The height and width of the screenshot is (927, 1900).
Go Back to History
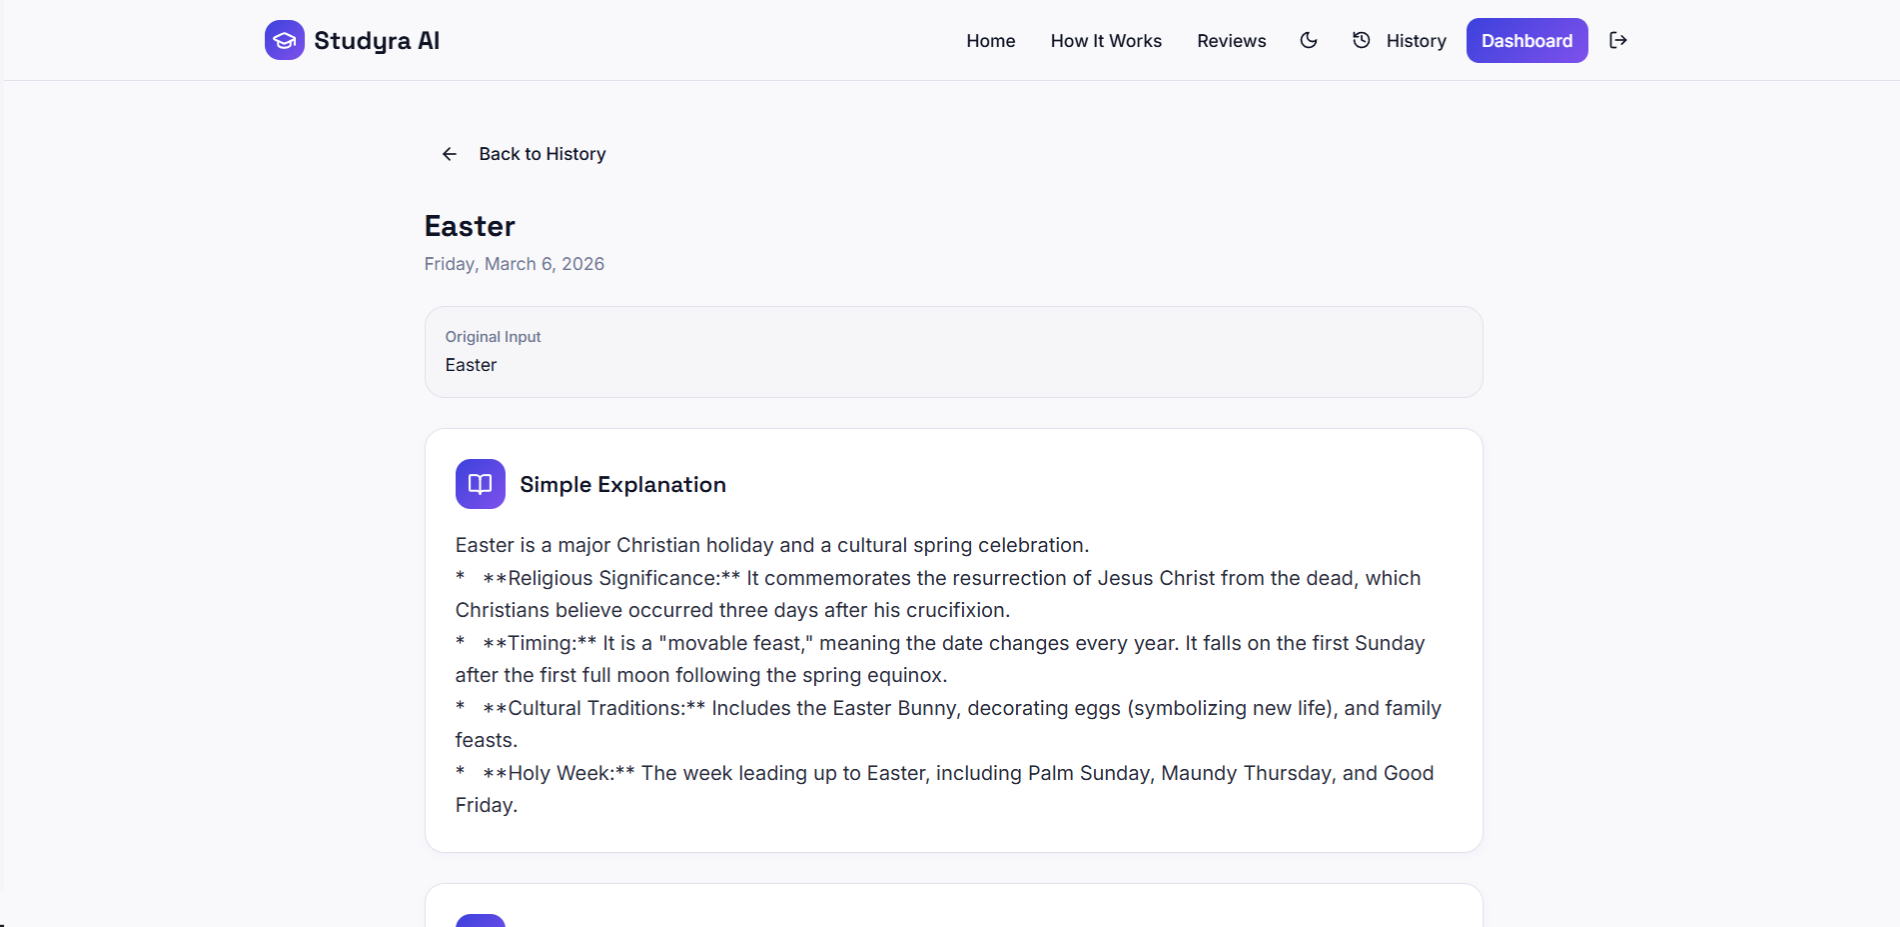point(542,154)
